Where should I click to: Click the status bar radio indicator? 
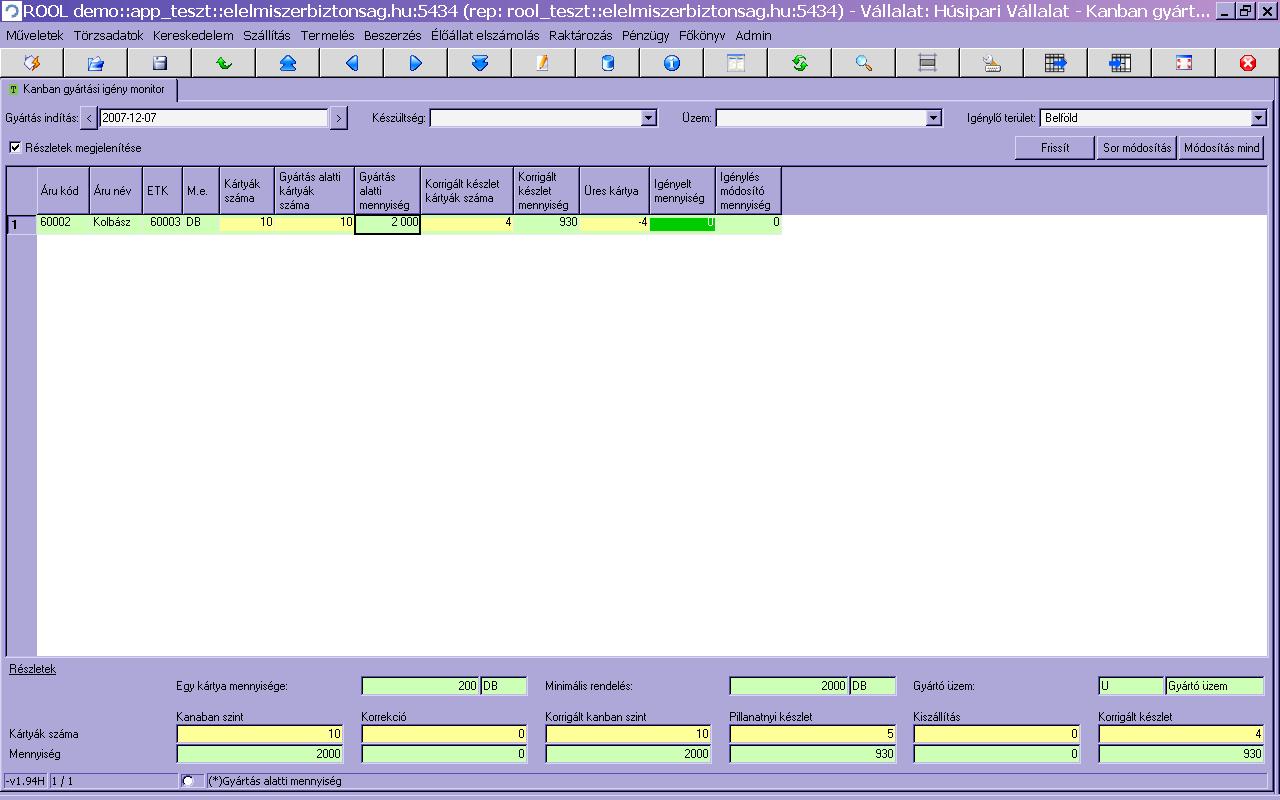tap(187, 780)
